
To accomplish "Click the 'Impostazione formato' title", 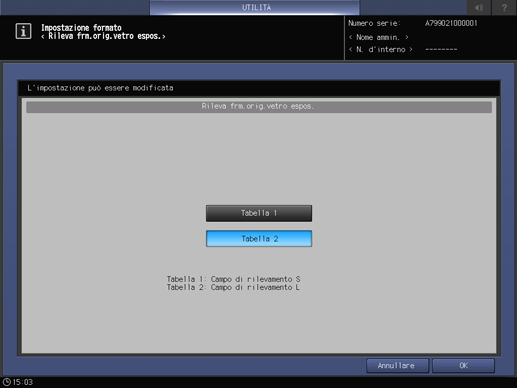I will click(x=81, y=28).
